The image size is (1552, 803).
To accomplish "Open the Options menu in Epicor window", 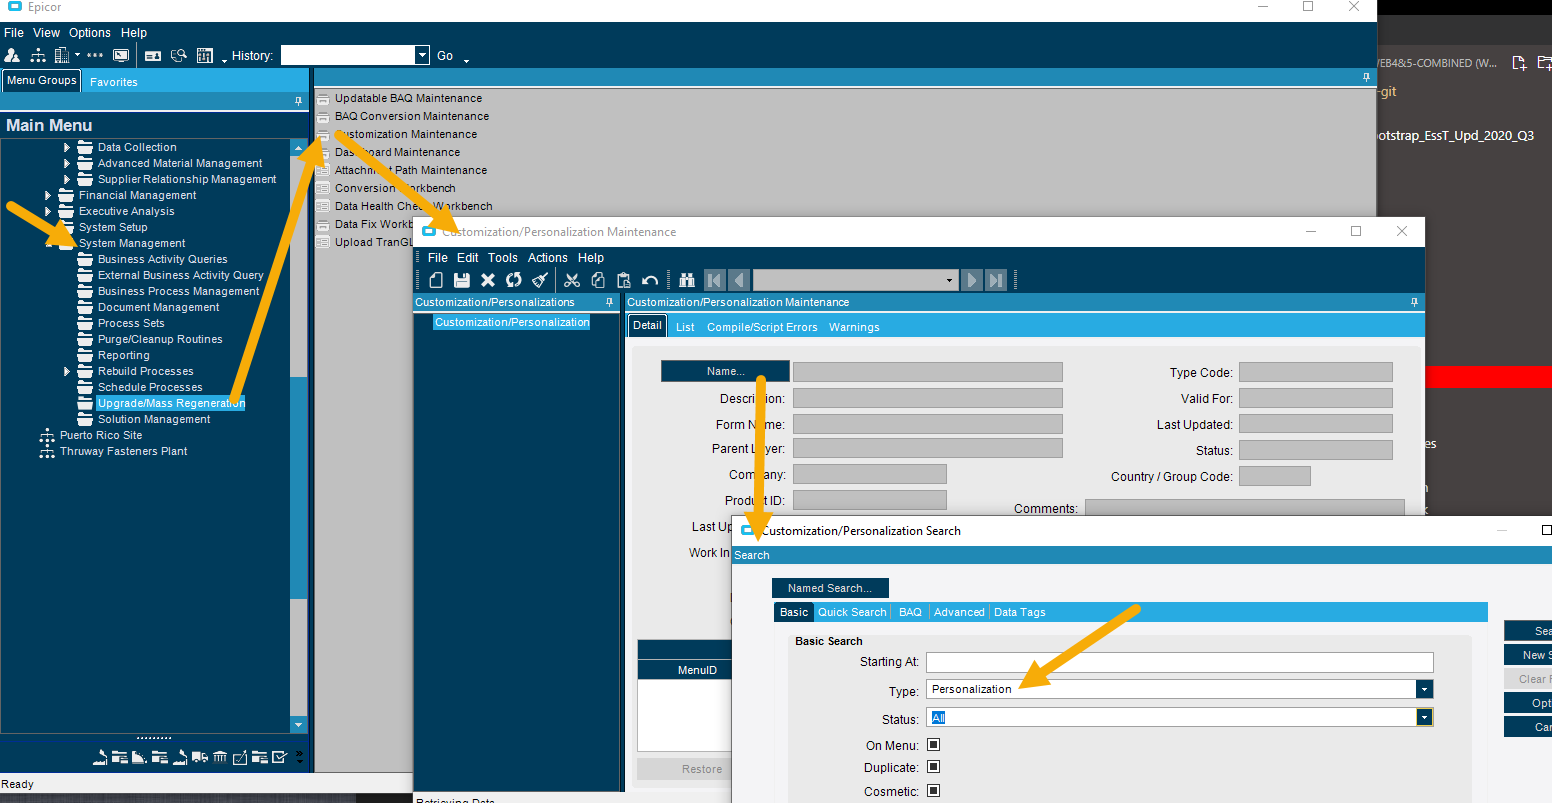I will point(90,33).
